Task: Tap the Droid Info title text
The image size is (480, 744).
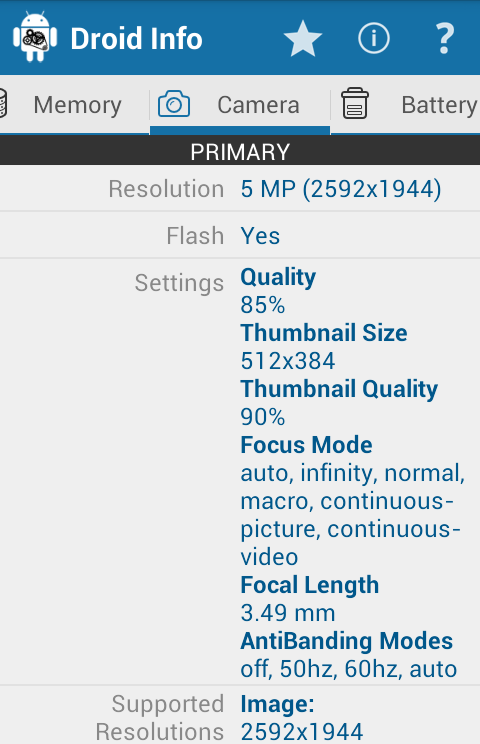Action: [x=137, y=38]
